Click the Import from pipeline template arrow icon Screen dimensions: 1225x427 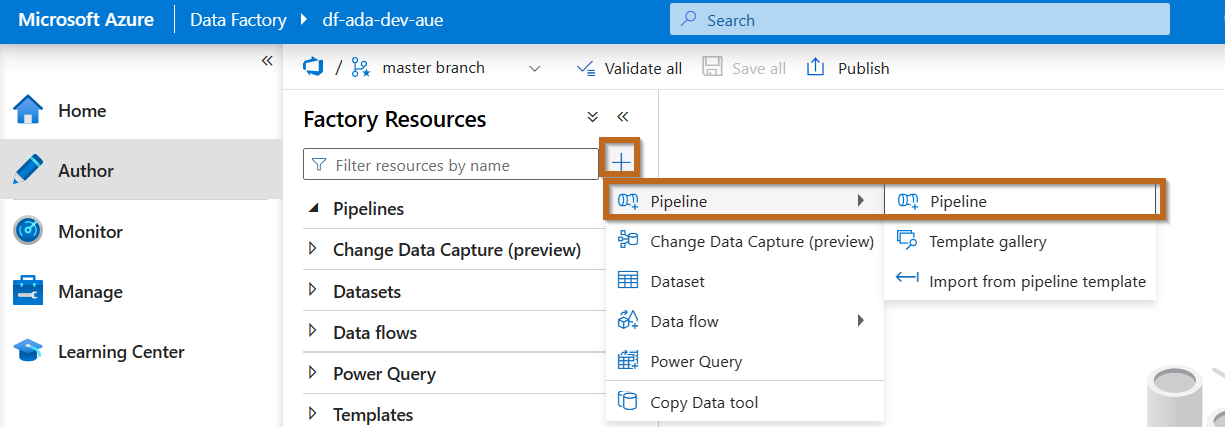point(907,280)
